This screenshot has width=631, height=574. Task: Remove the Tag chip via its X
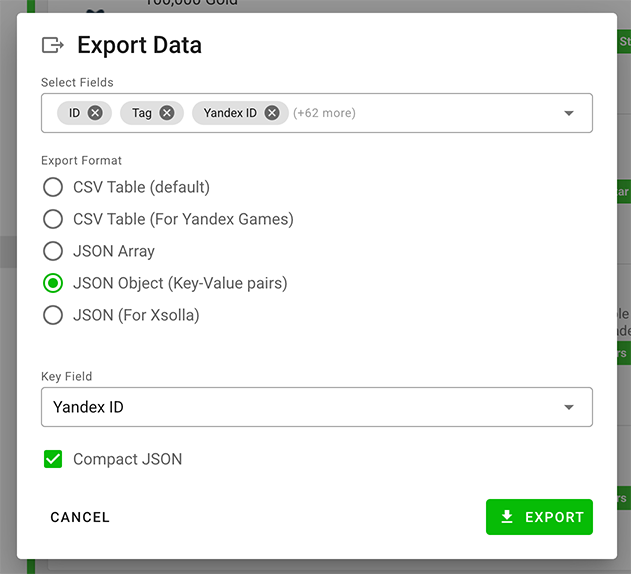167,113
